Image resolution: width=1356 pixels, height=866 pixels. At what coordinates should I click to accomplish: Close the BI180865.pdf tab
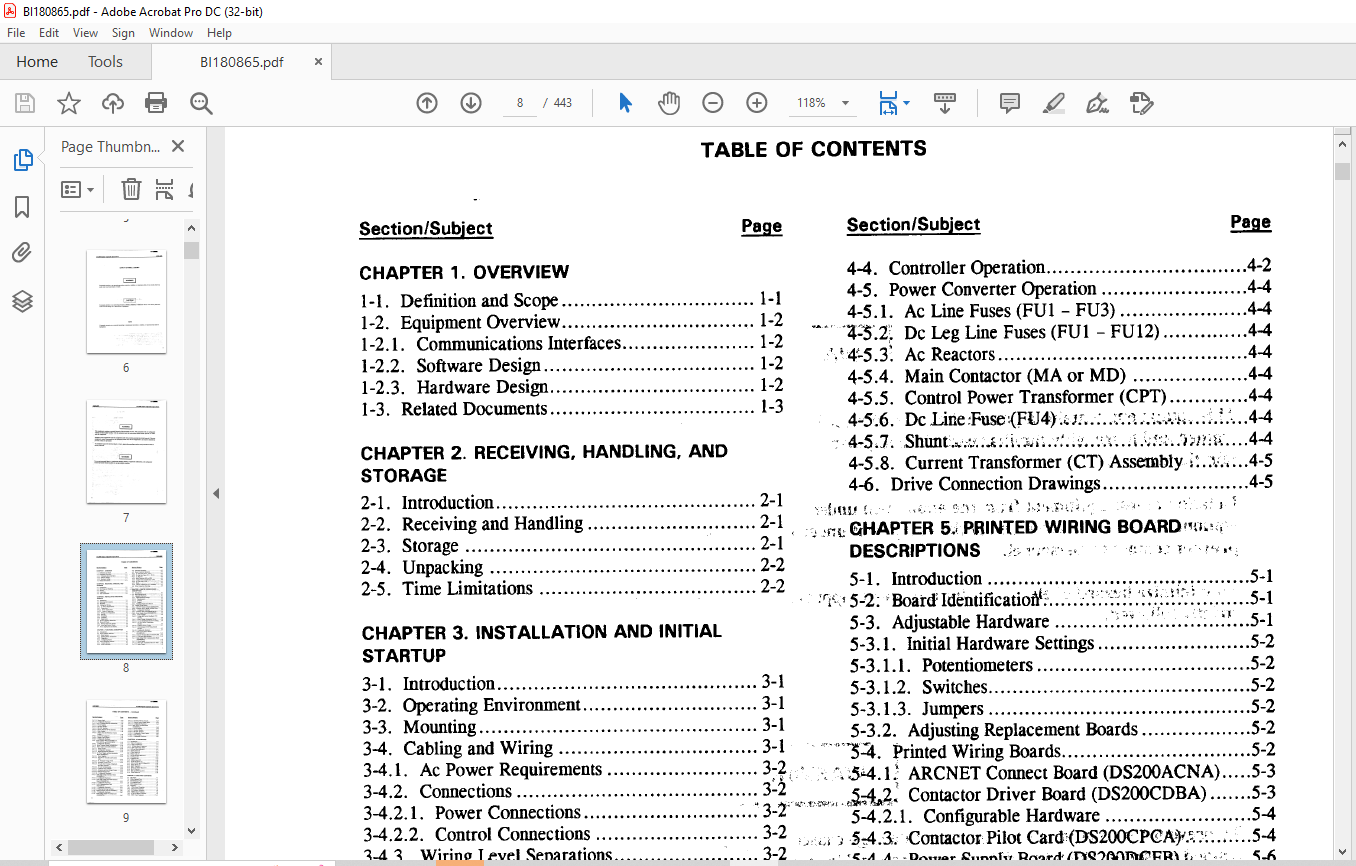pyautogui.click(x=318, y=62)
